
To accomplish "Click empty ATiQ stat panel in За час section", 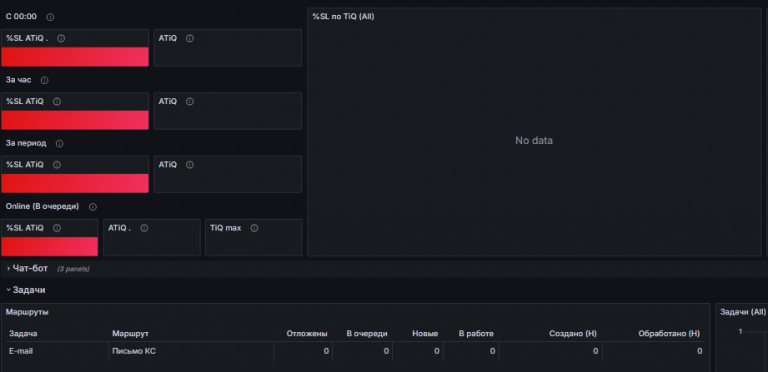I will 228,111.
